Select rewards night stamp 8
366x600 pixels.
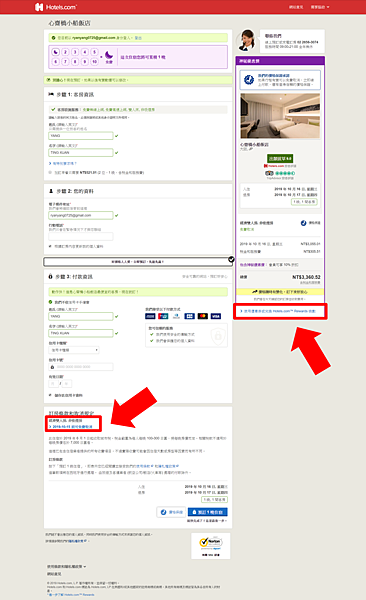tap(75, 62)
